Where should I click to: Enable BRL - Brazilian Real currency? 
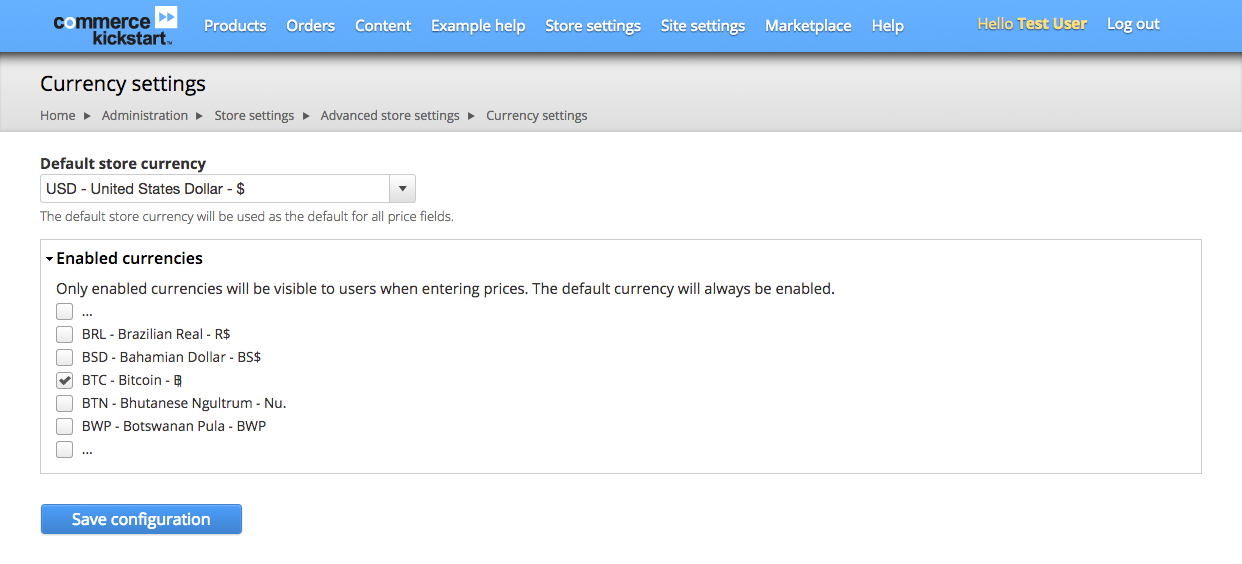point(64,334)
